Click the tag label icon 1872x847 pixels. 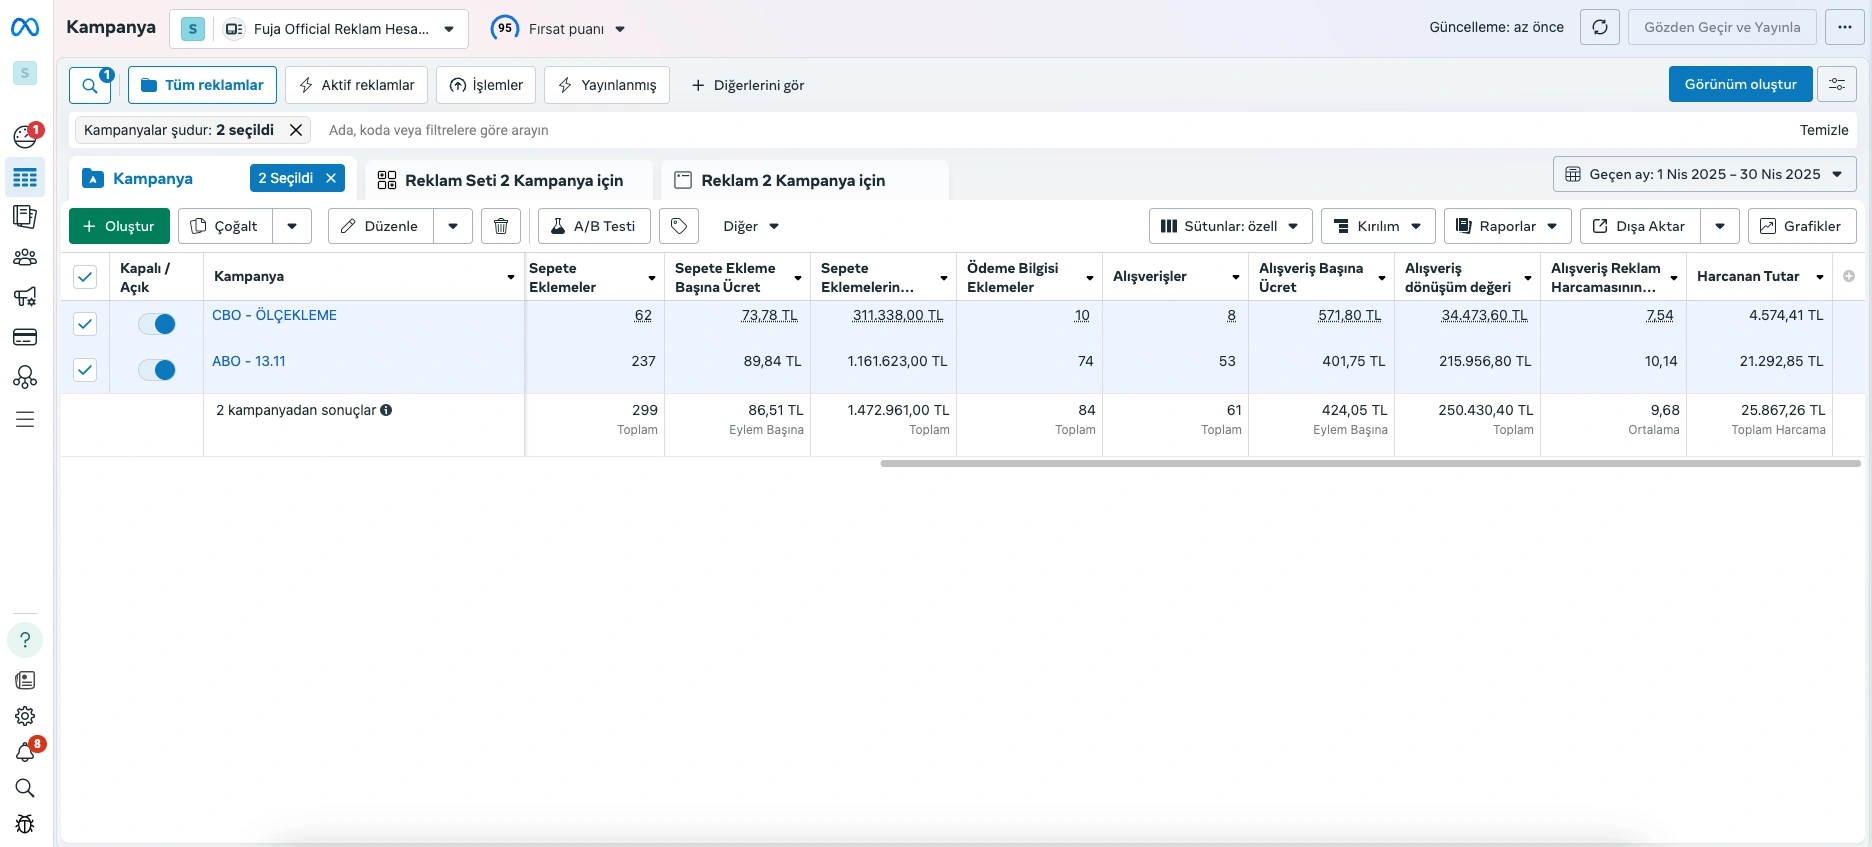pos(679,226)
